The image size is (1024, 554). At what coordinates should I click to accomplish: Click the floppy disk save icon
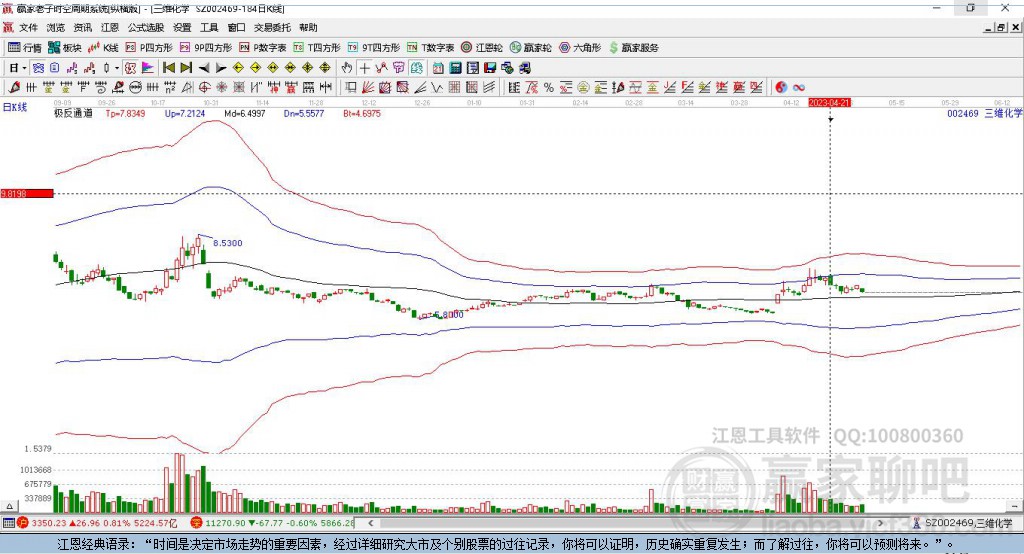coord(490,67)
